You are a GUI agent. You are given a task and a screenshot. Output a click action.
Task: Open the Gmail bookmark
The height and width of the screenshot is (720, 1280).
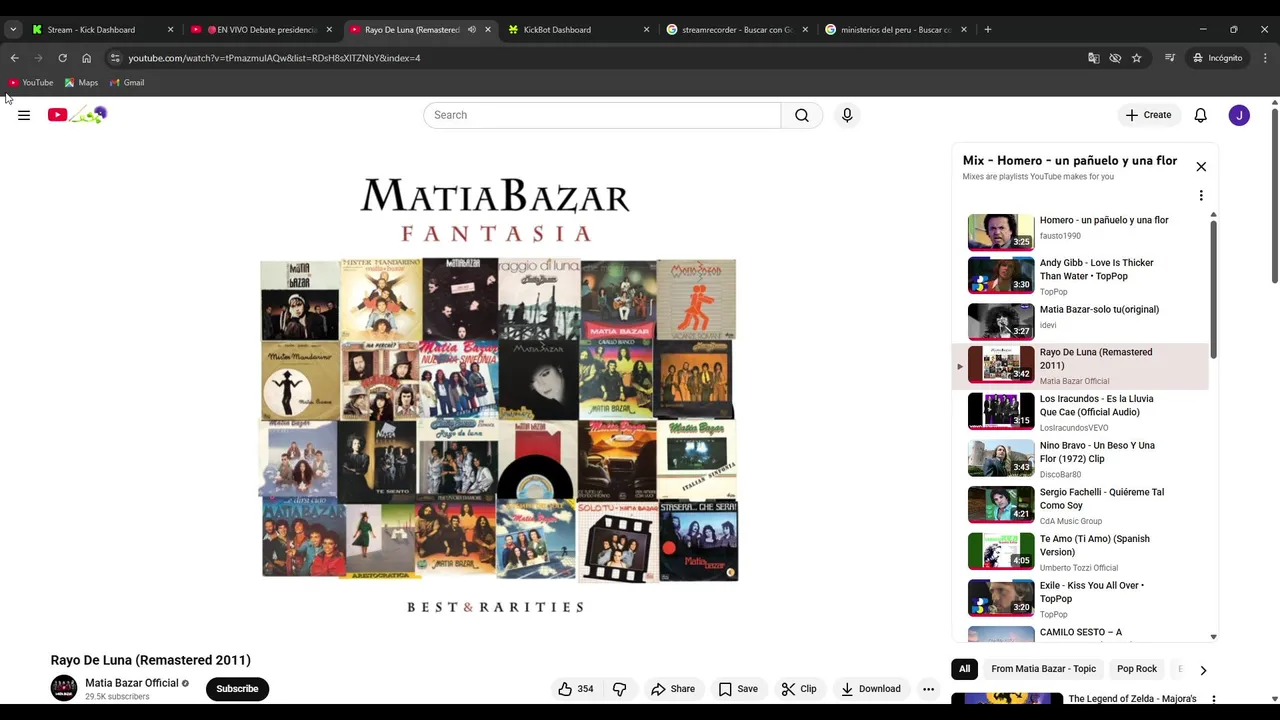click(x=127, y=83)
